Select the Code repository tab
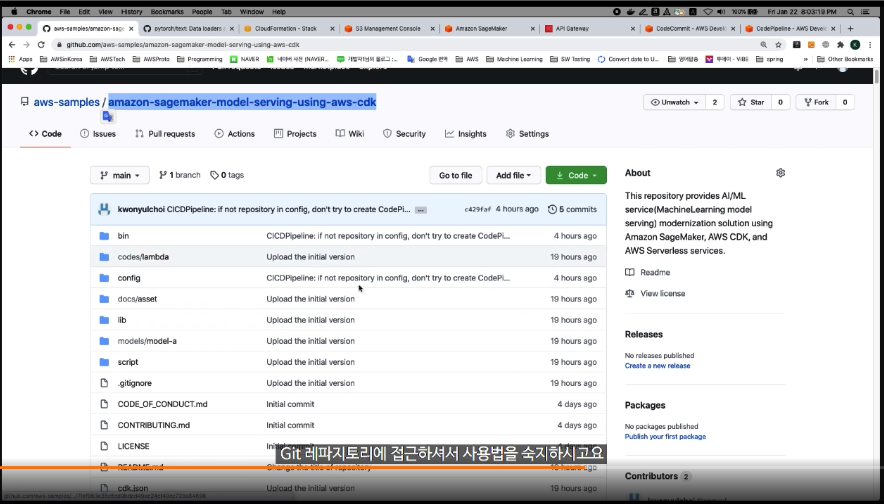The width and height of the screenshot is (884, 504). 45,134
